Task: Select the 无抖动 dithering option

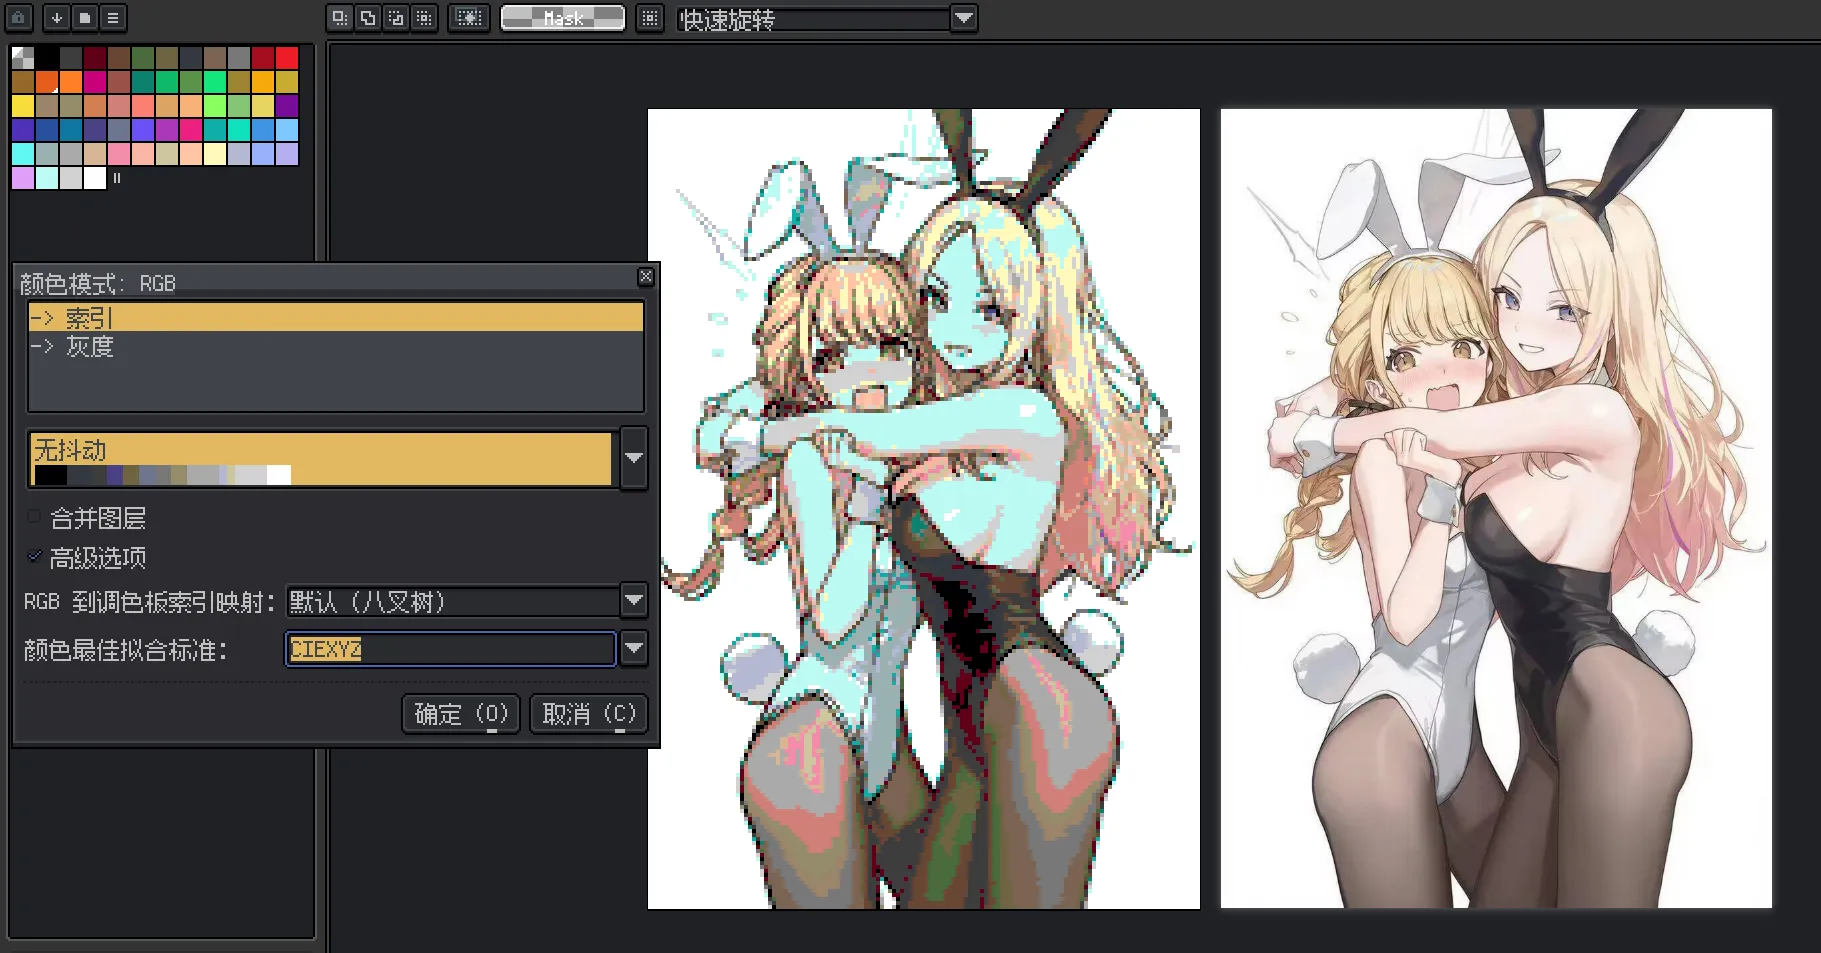Action: click(321, 459)
